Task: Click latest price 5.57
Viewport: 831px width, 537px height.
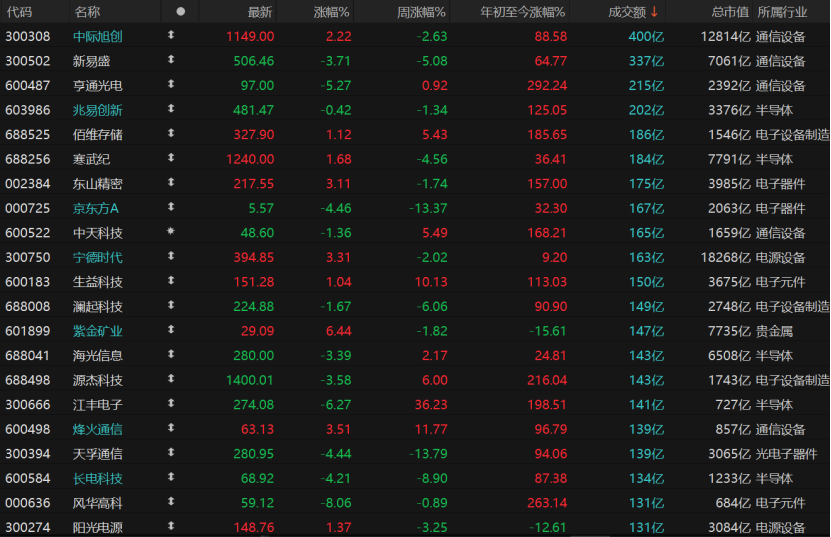Action: 261,208
